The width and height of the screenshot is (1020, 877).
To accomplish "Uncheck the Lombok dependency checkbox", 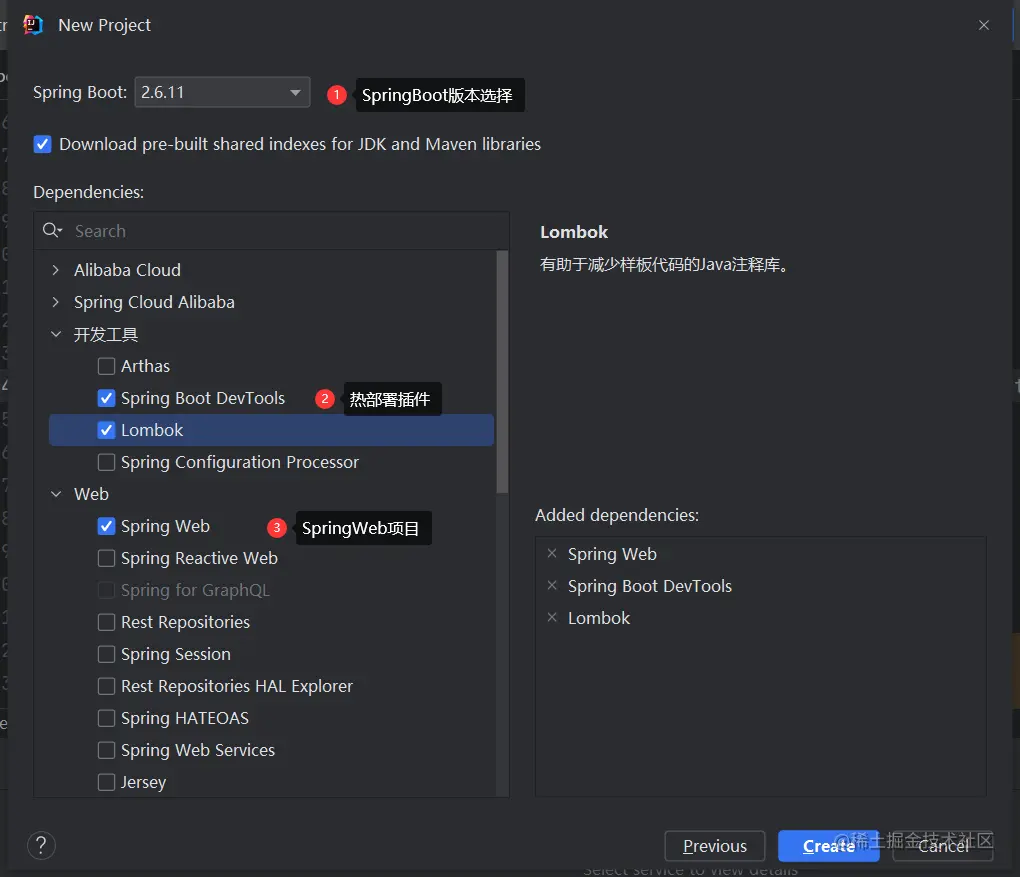I will 106,430.
